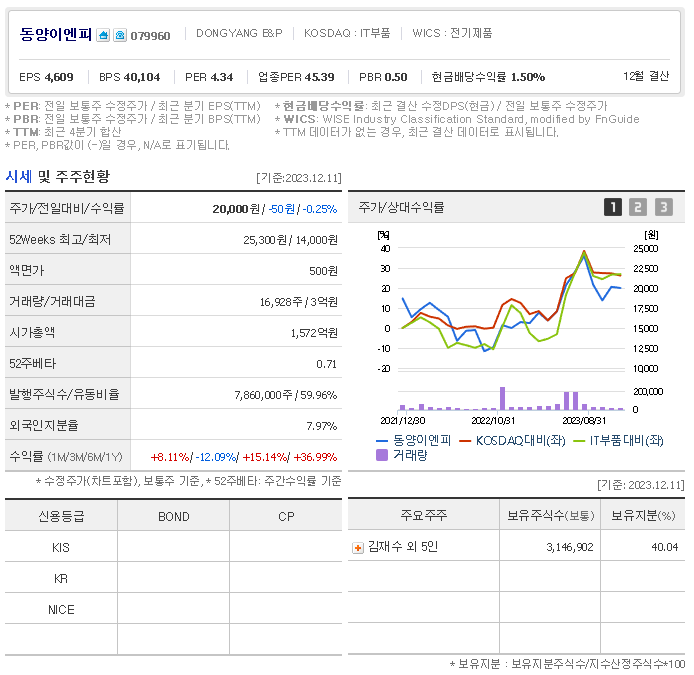Click the CP column header
The width and height of the screenshot is (694, 675).
[286, 517]
